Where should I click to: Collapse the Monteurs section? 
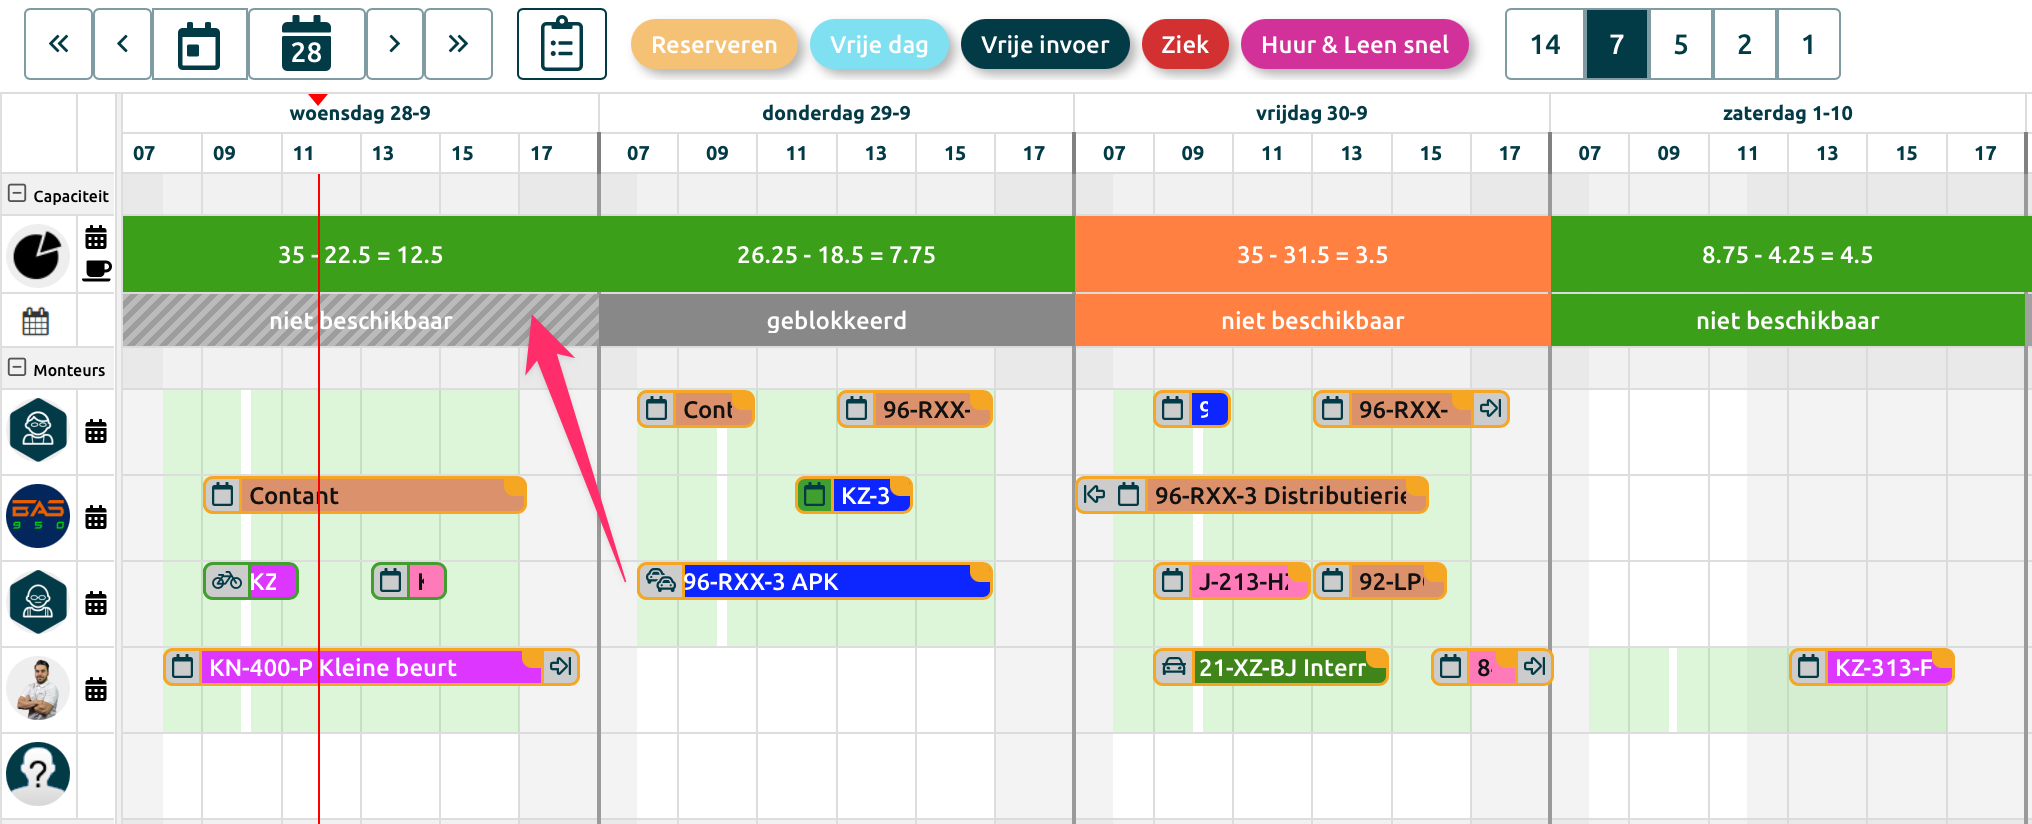click(x=17, y=367)
